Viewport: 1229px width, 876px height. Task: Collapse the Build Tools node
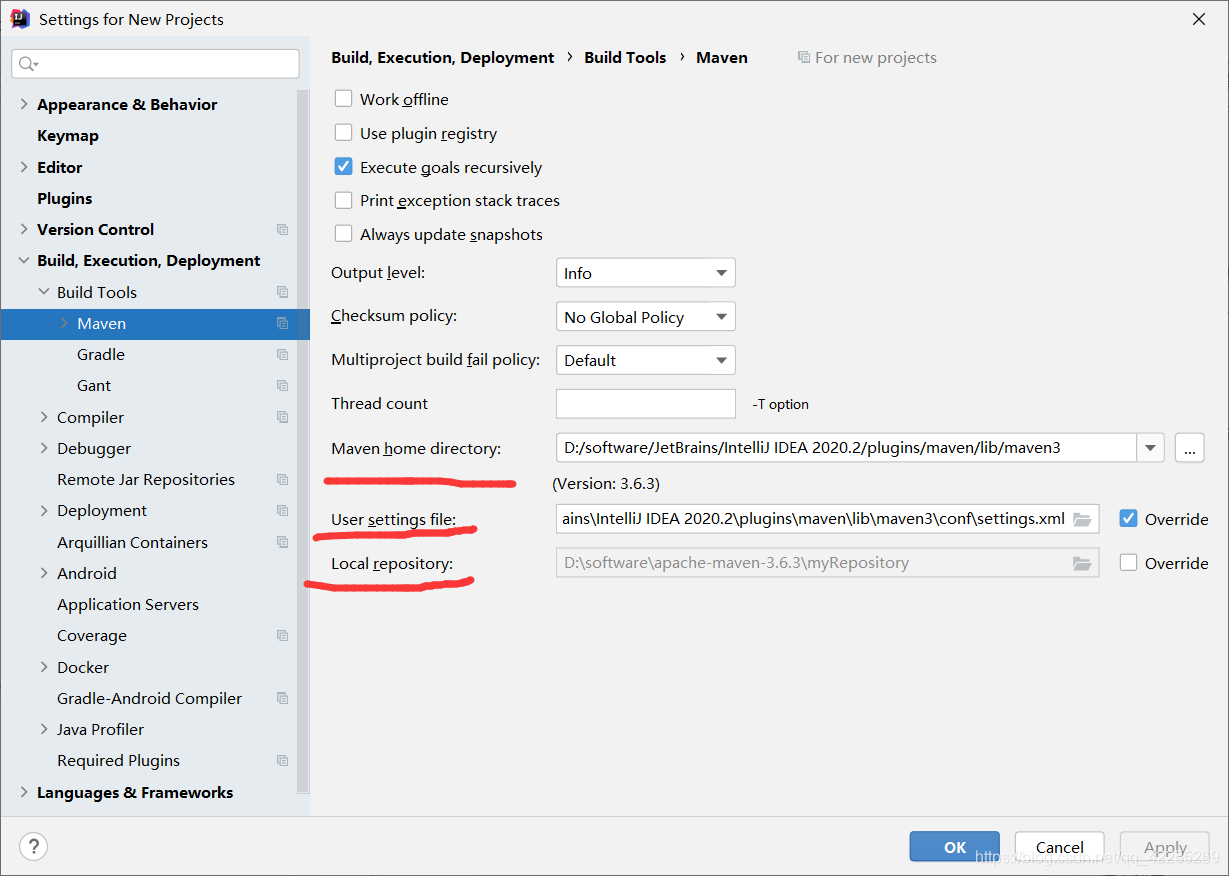44,292
